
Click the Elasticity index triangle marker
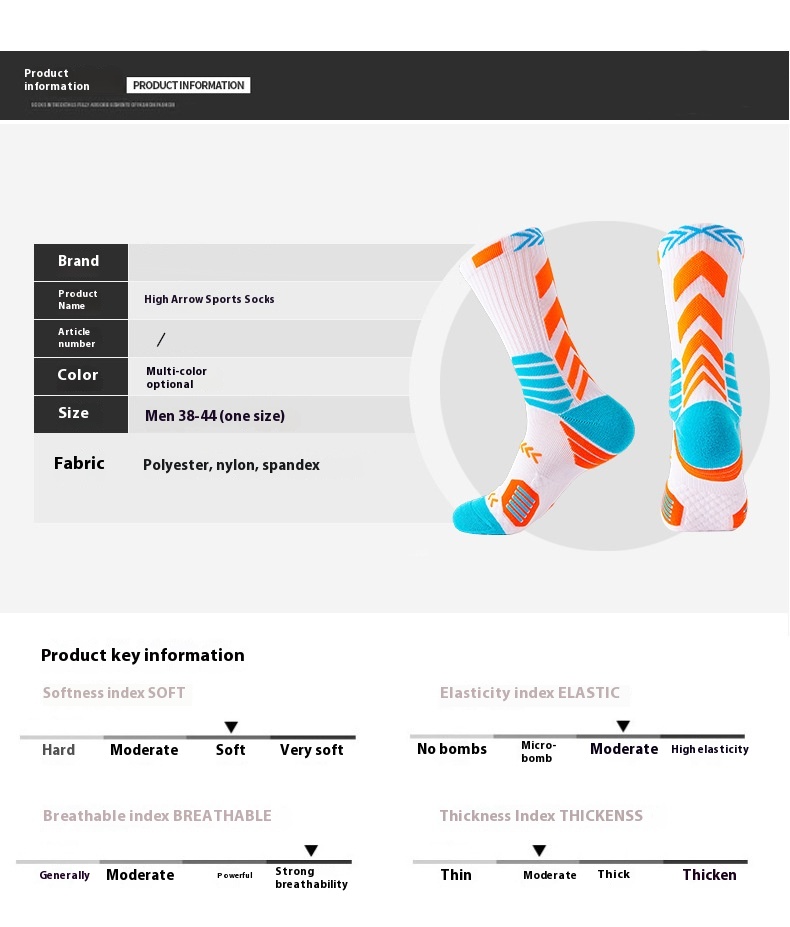(623, 726)
